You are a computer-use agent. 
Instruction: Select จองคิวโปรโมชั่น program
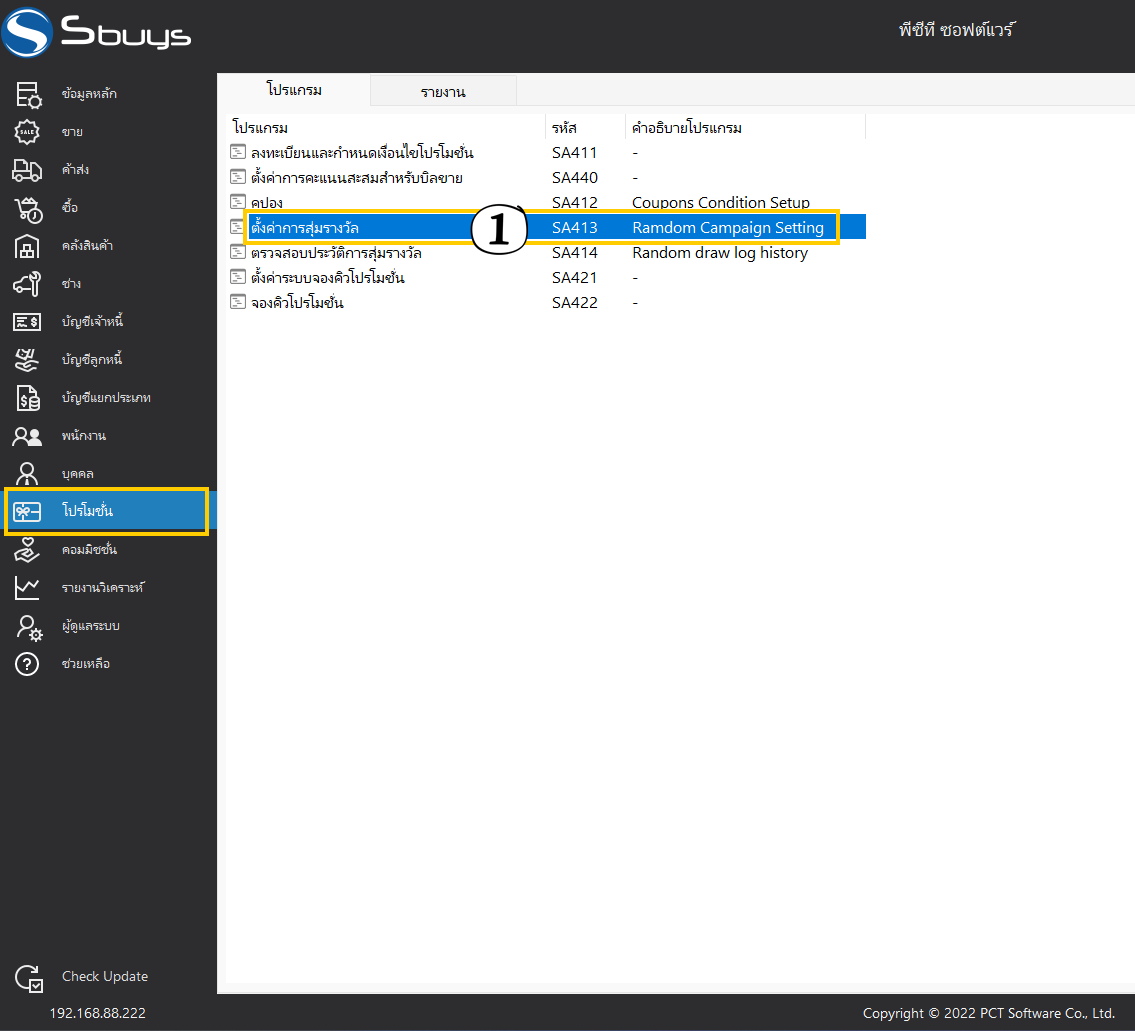(297, 303)
